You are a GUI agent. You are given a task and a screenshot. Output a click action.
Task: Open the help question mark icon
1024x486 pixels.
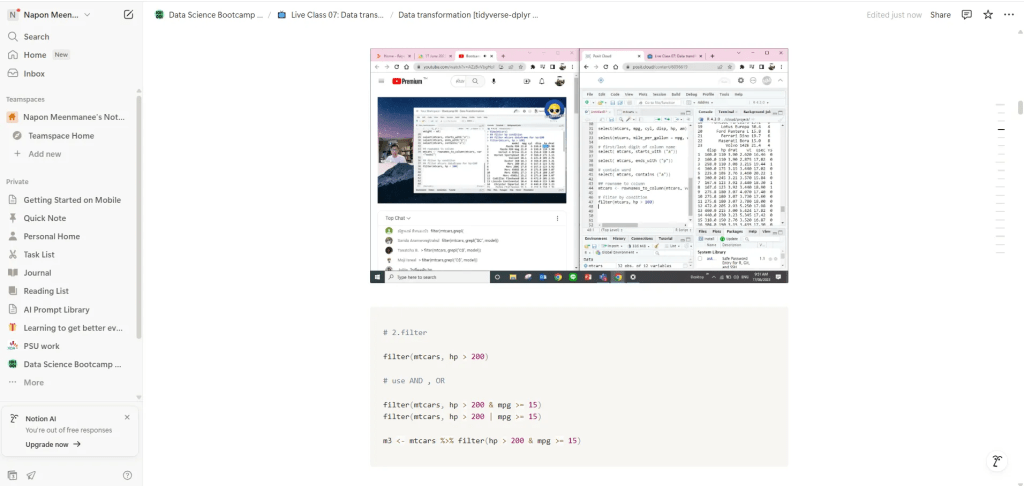click(x=127, y=475)
